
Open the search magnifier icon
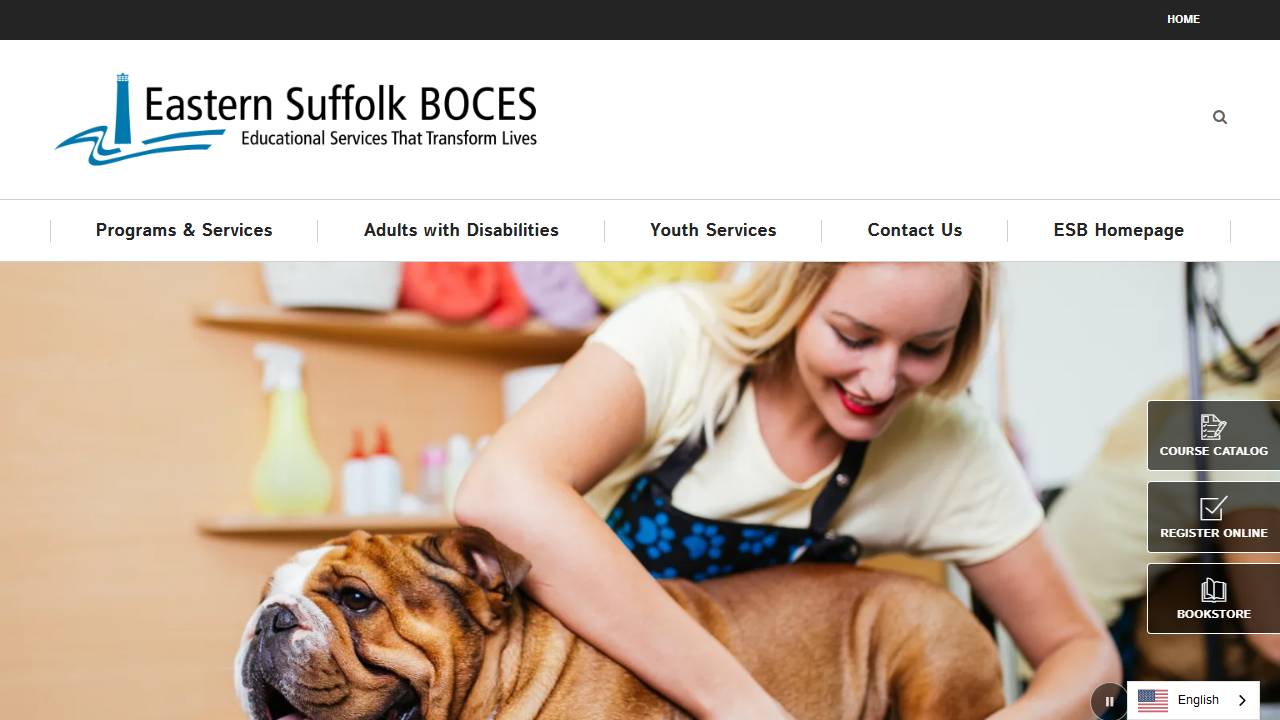click(x=1220, y=117)
